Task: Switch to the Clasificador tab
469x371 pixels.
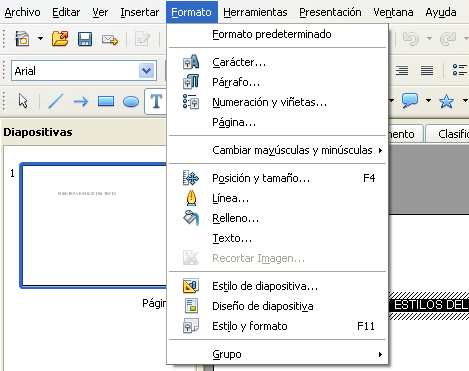Action: 448,134
